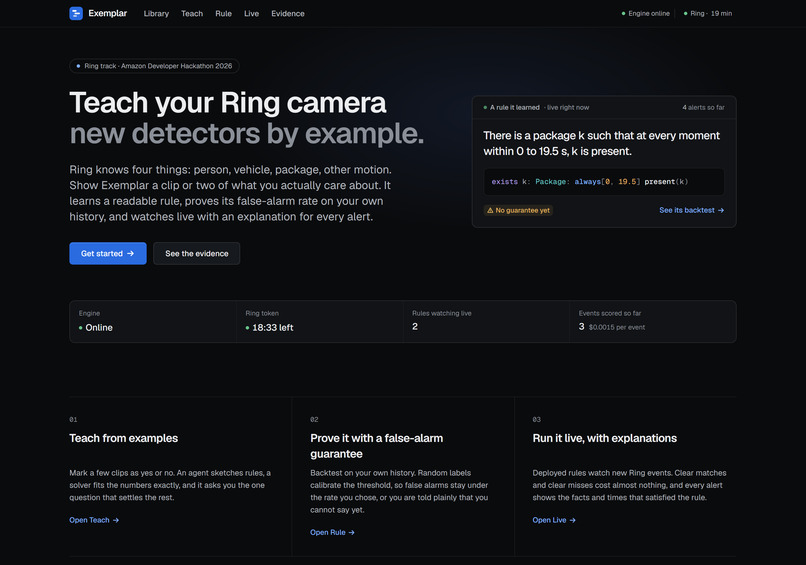Open the Evidence nav item
Viewport: 806px width, 565px height.
[288, 14]
